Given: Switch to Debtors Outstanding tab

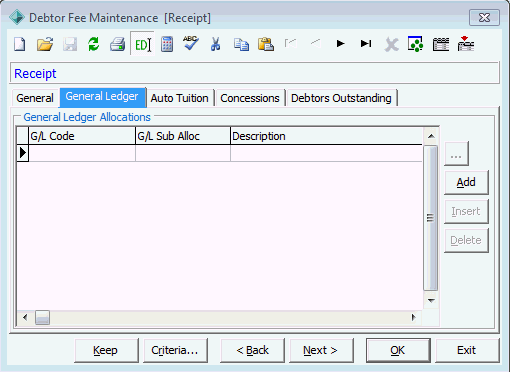Looking at the screenshot, I should pos(341,98).
